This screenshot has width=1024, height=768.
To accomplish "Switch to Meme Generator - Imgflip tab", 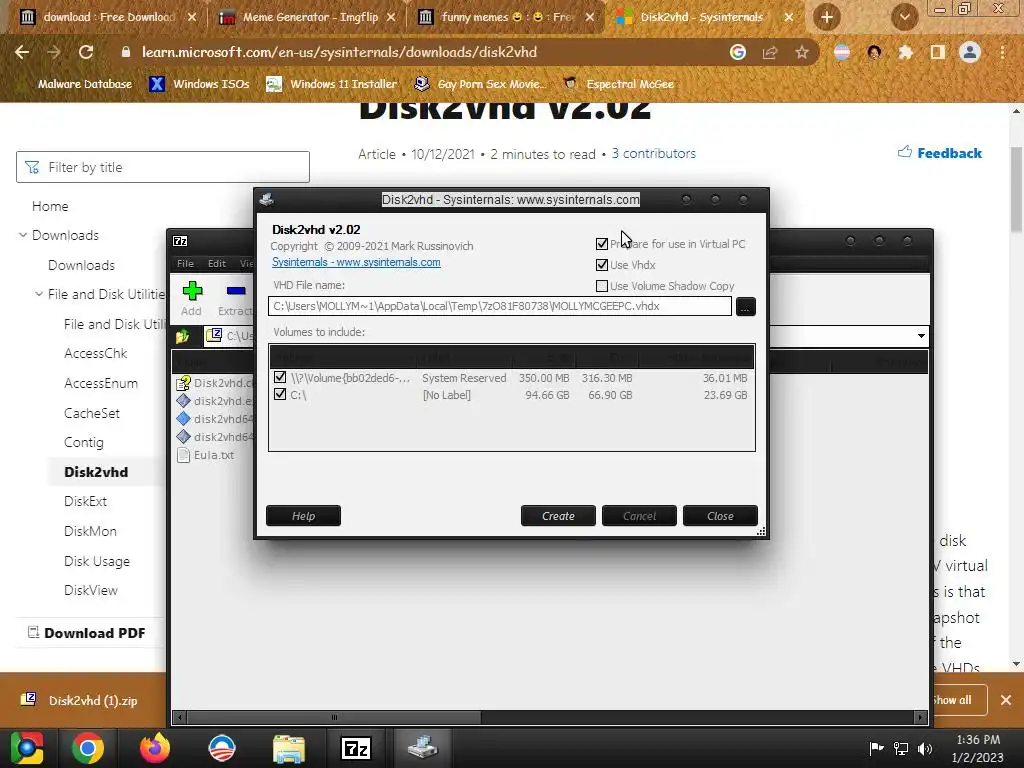I will click(x=310, y=17).
